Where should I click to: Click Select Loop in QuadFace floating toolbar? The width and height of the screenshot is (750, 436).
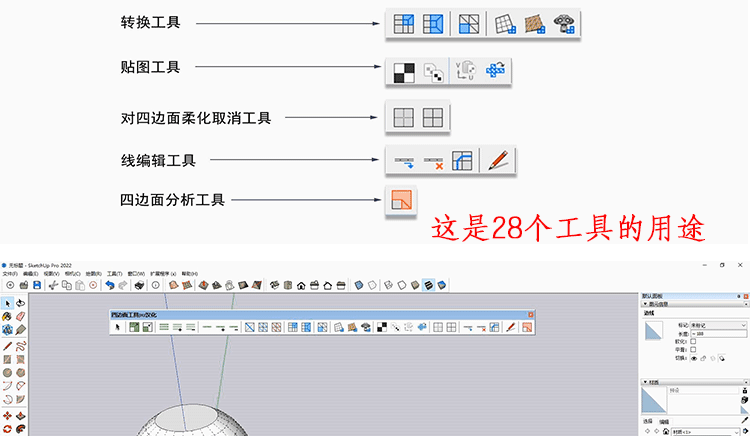coord(207,327)
